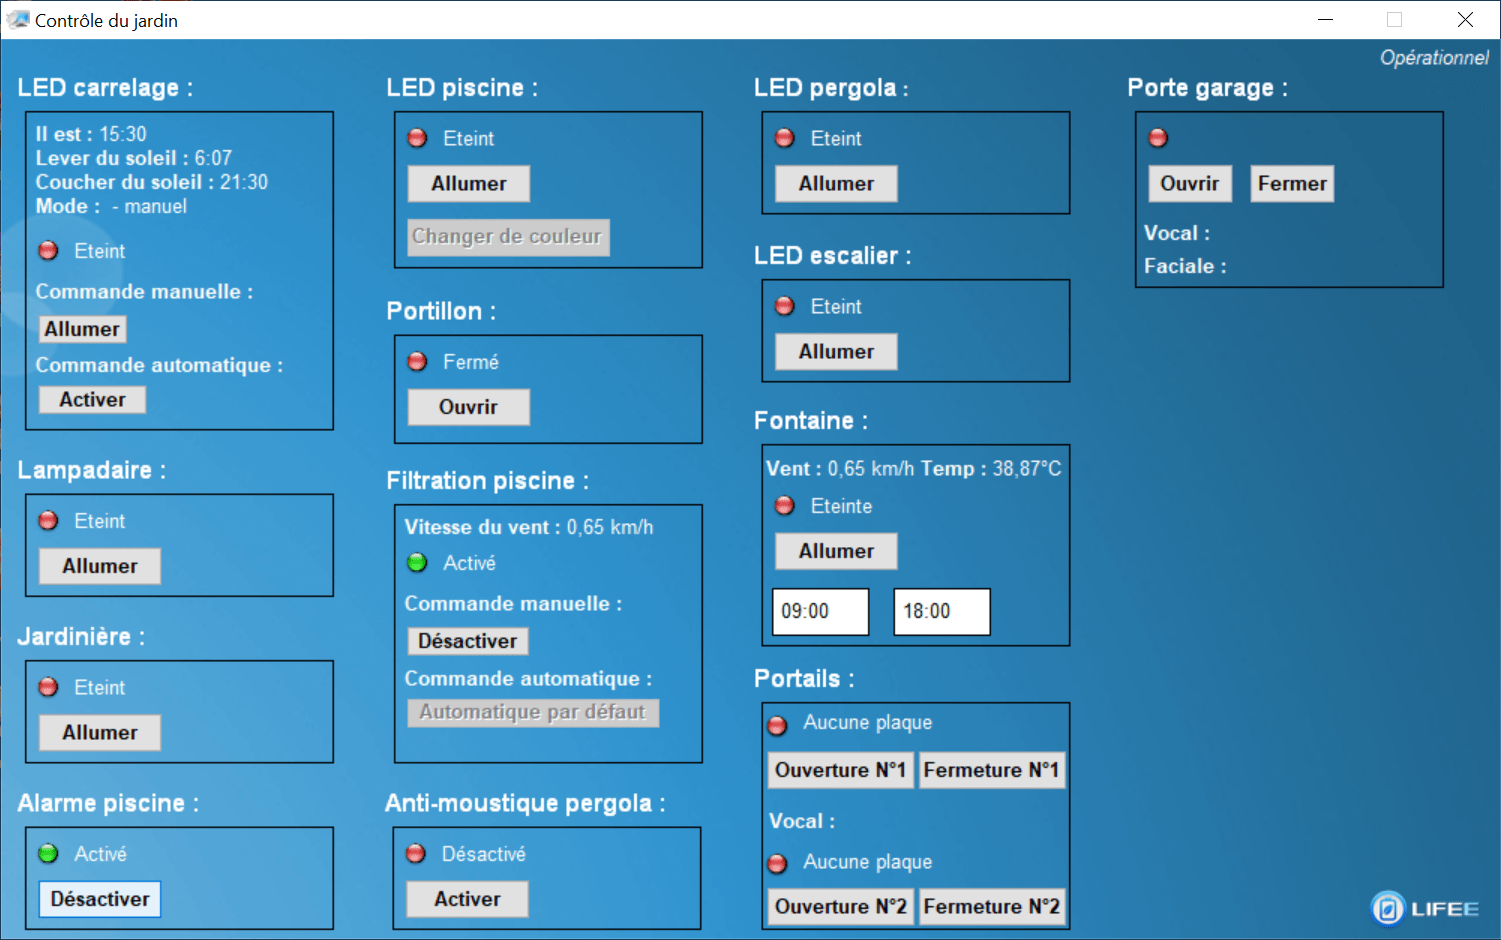
Task: Click the green status light in Alarme piscine
Action: tap(48, 854)
